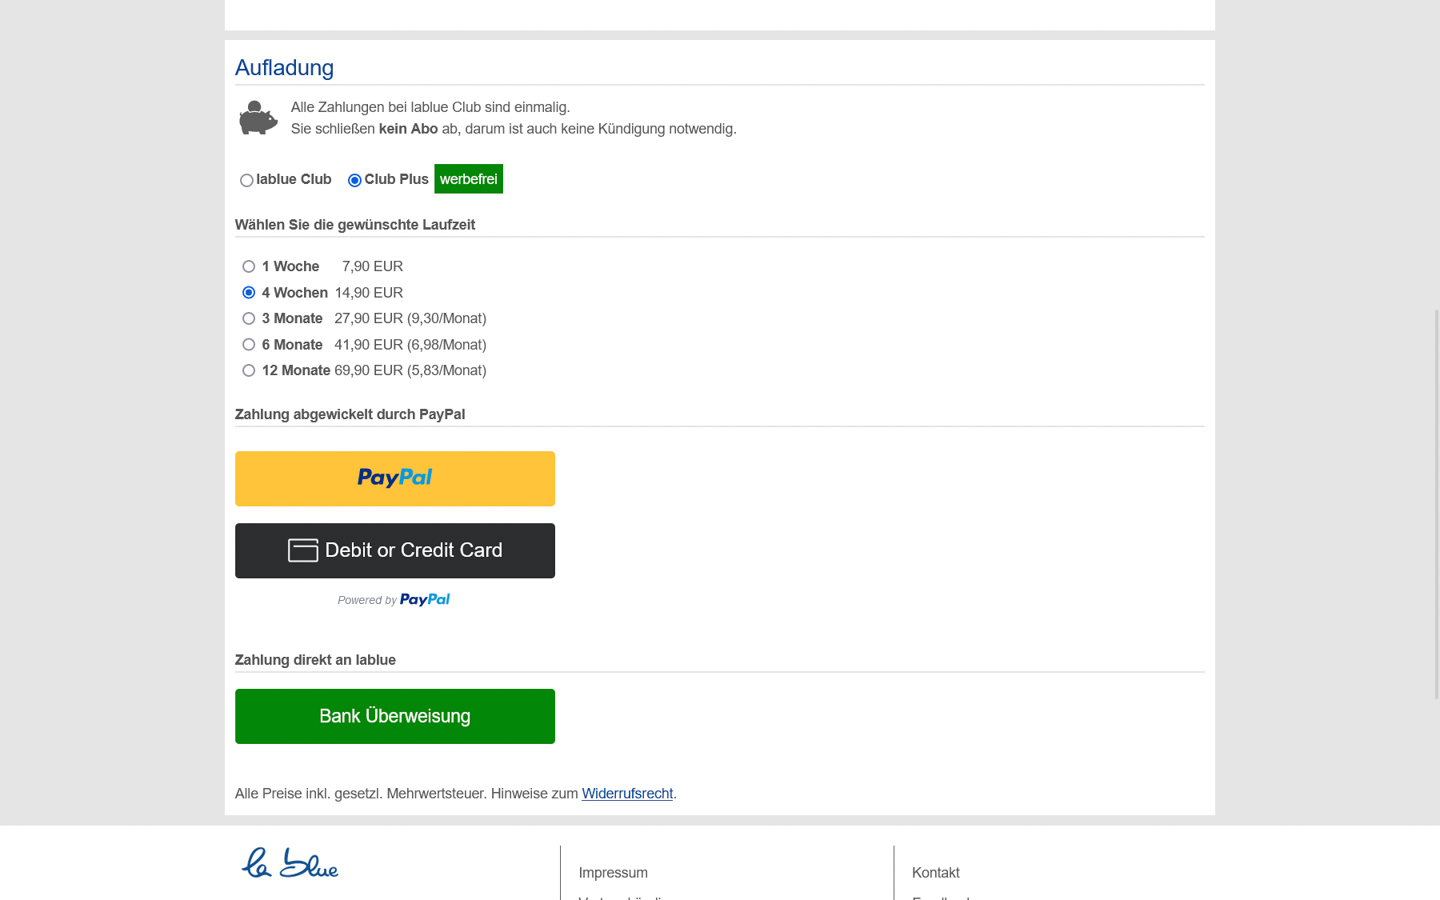Click the Debit or Credit Card text

[413, 550]
